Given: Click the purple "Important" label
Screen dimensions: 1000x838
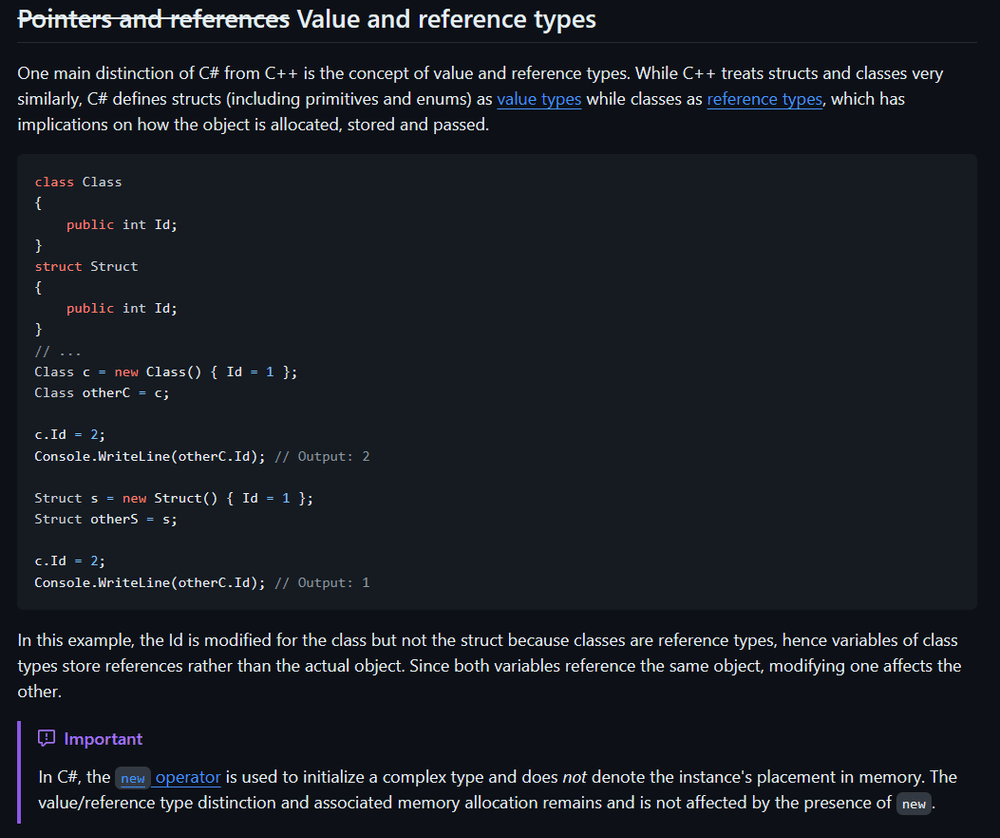Looking at the screenshot, I should 103,739.
